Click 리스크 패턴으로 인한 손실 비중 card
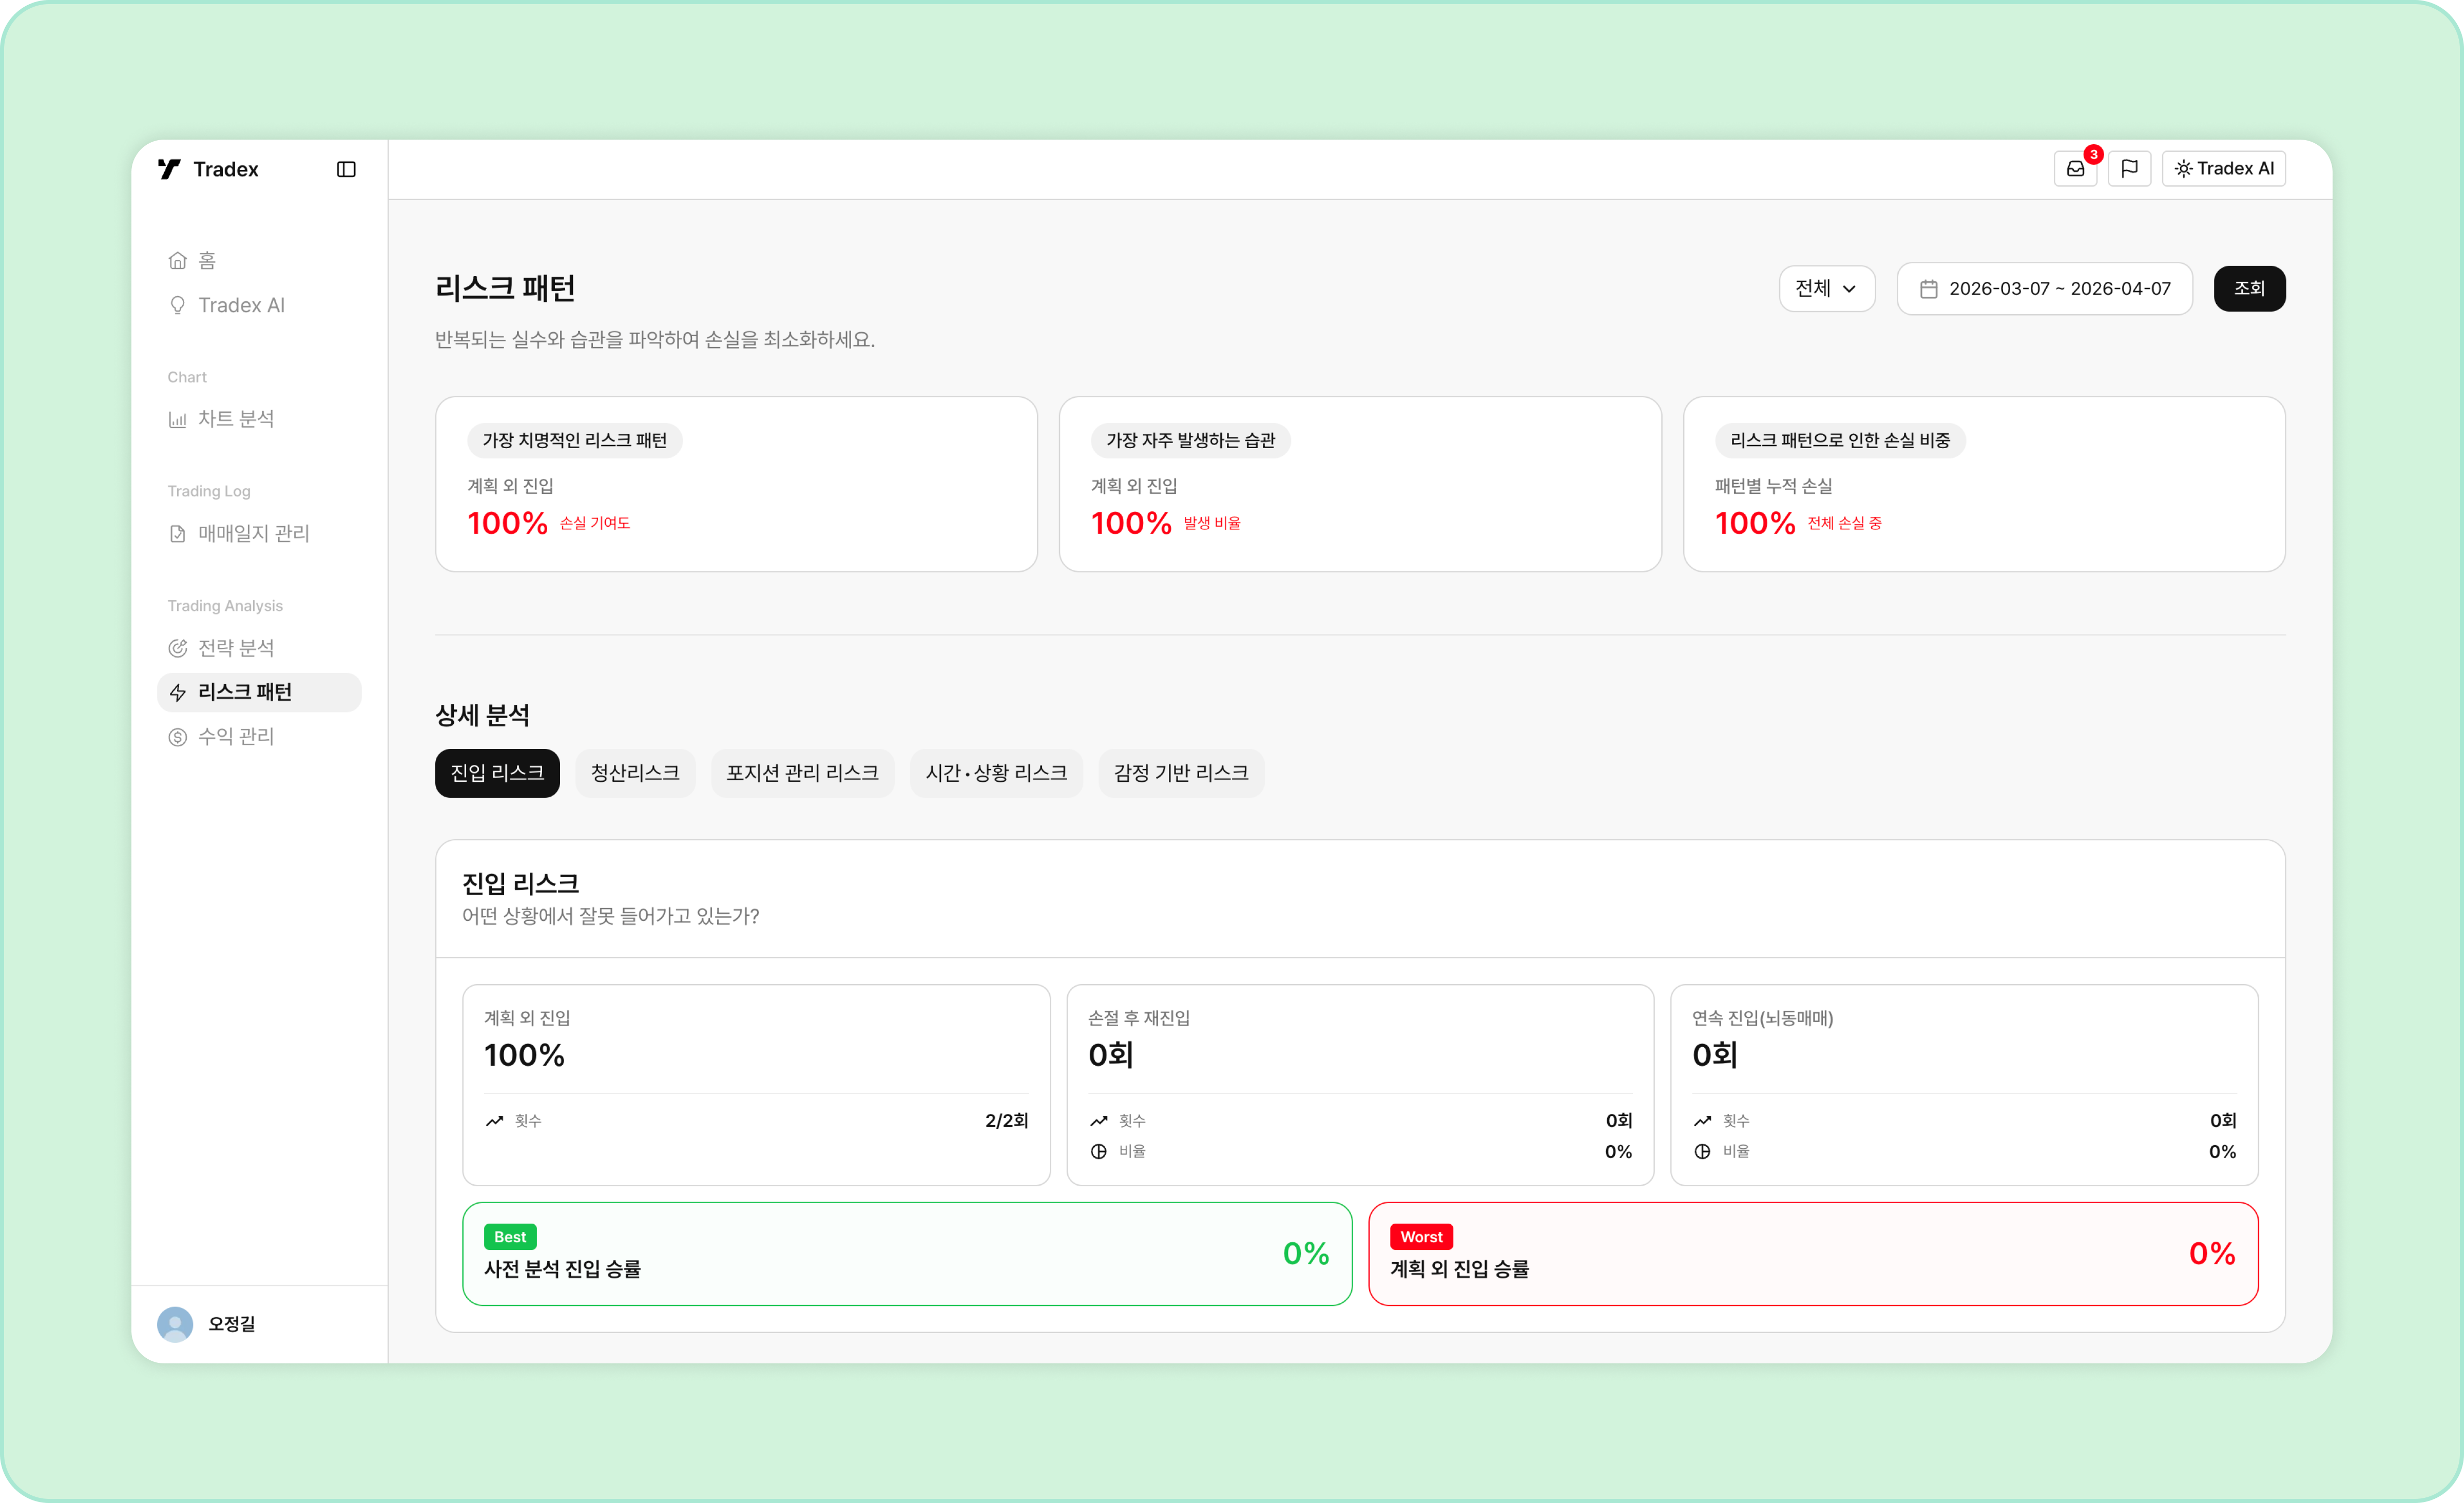The width and height of the screenshot is (2464, 1503). tap(1984, 484)
